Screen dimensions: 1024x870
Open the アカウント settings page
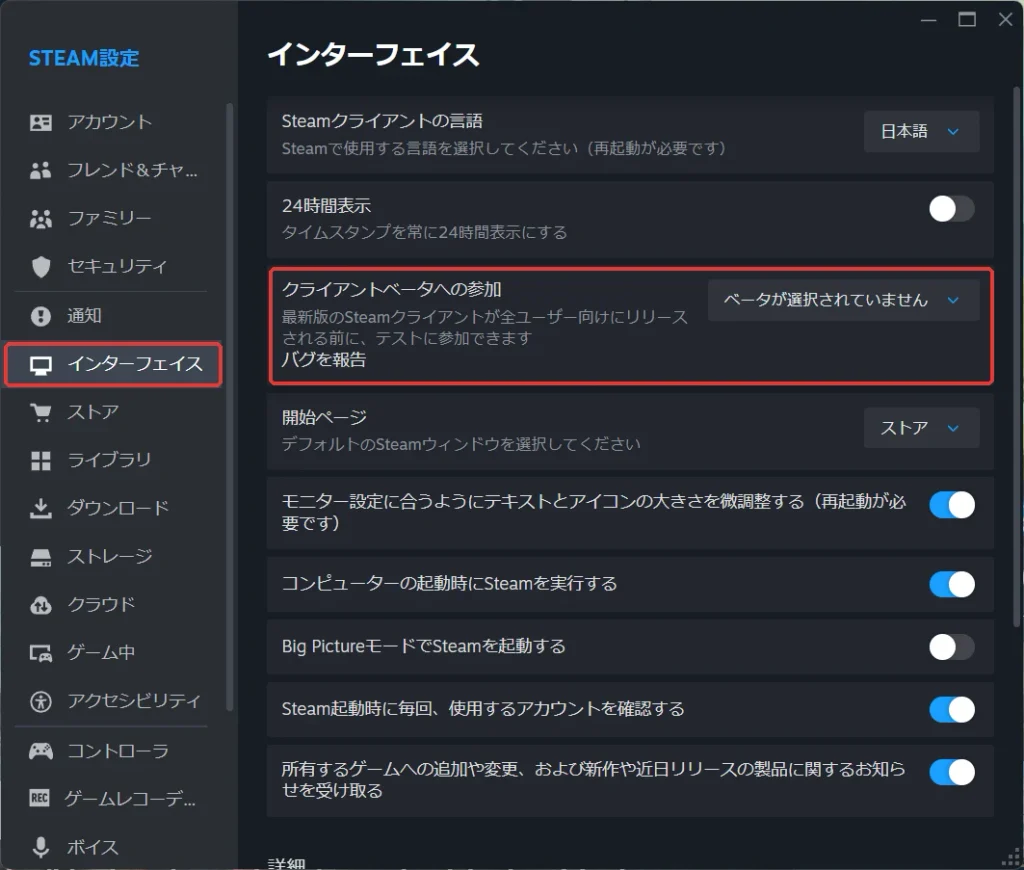point(114,122)
